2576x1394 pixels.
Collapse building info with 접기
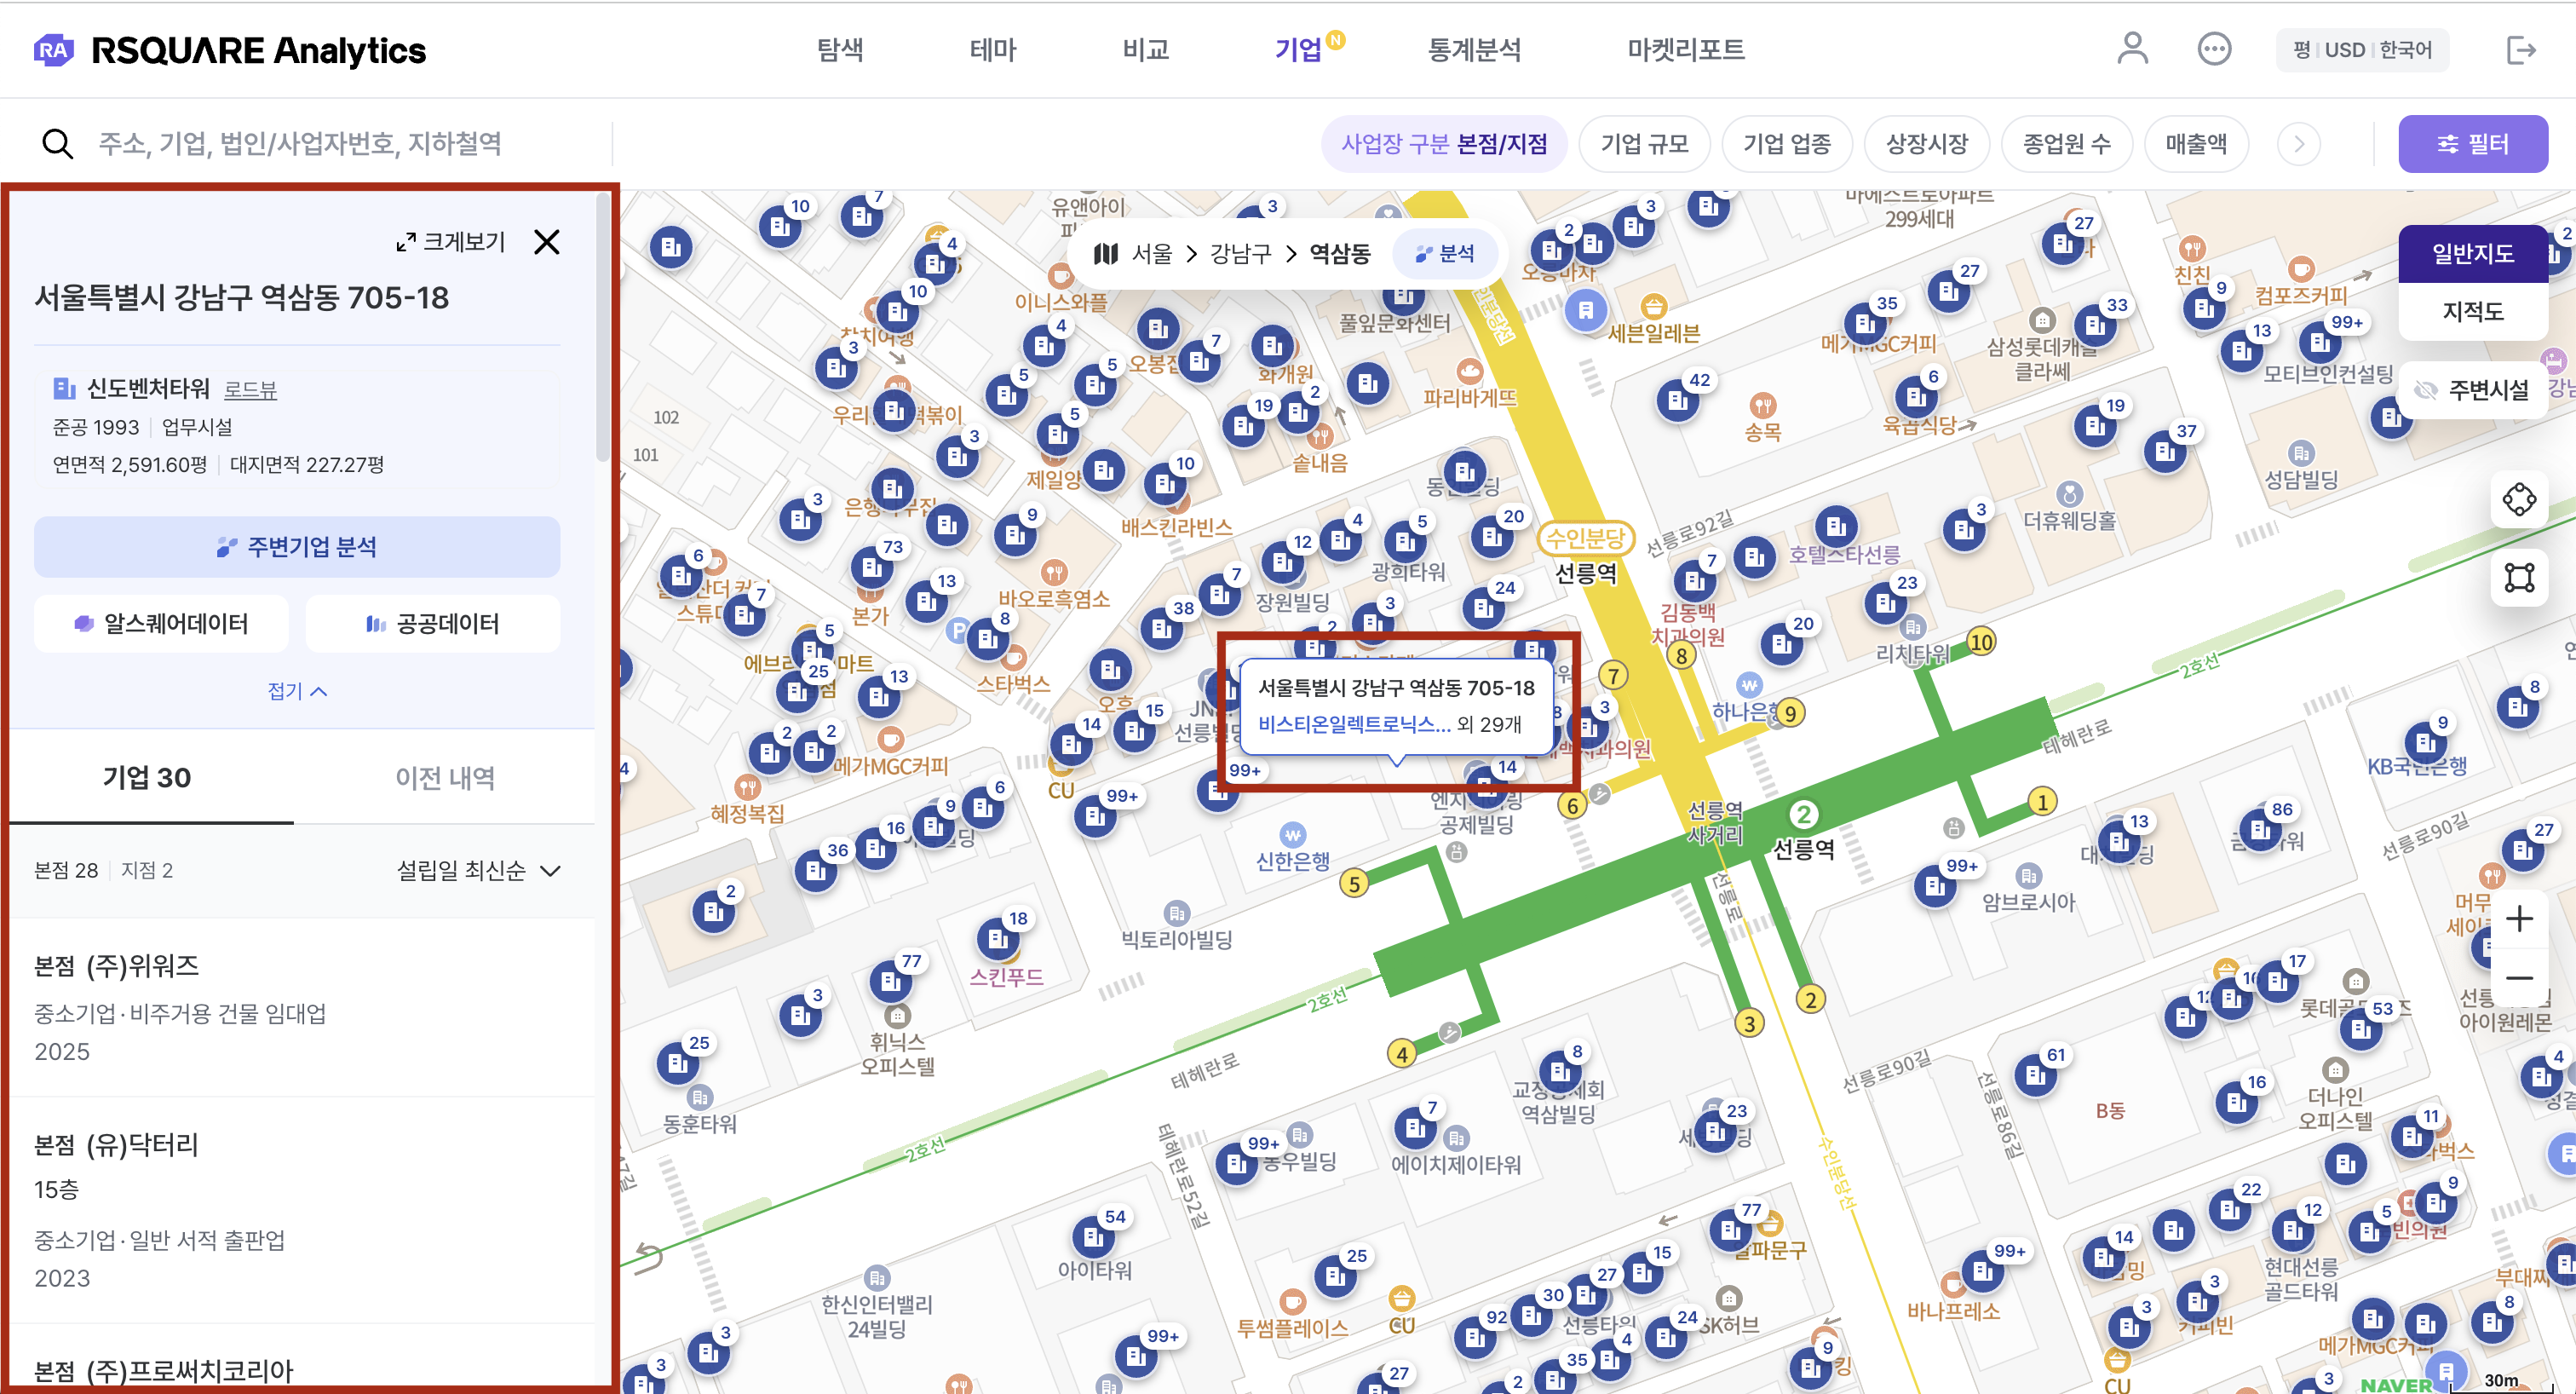(x=297, y=691)
